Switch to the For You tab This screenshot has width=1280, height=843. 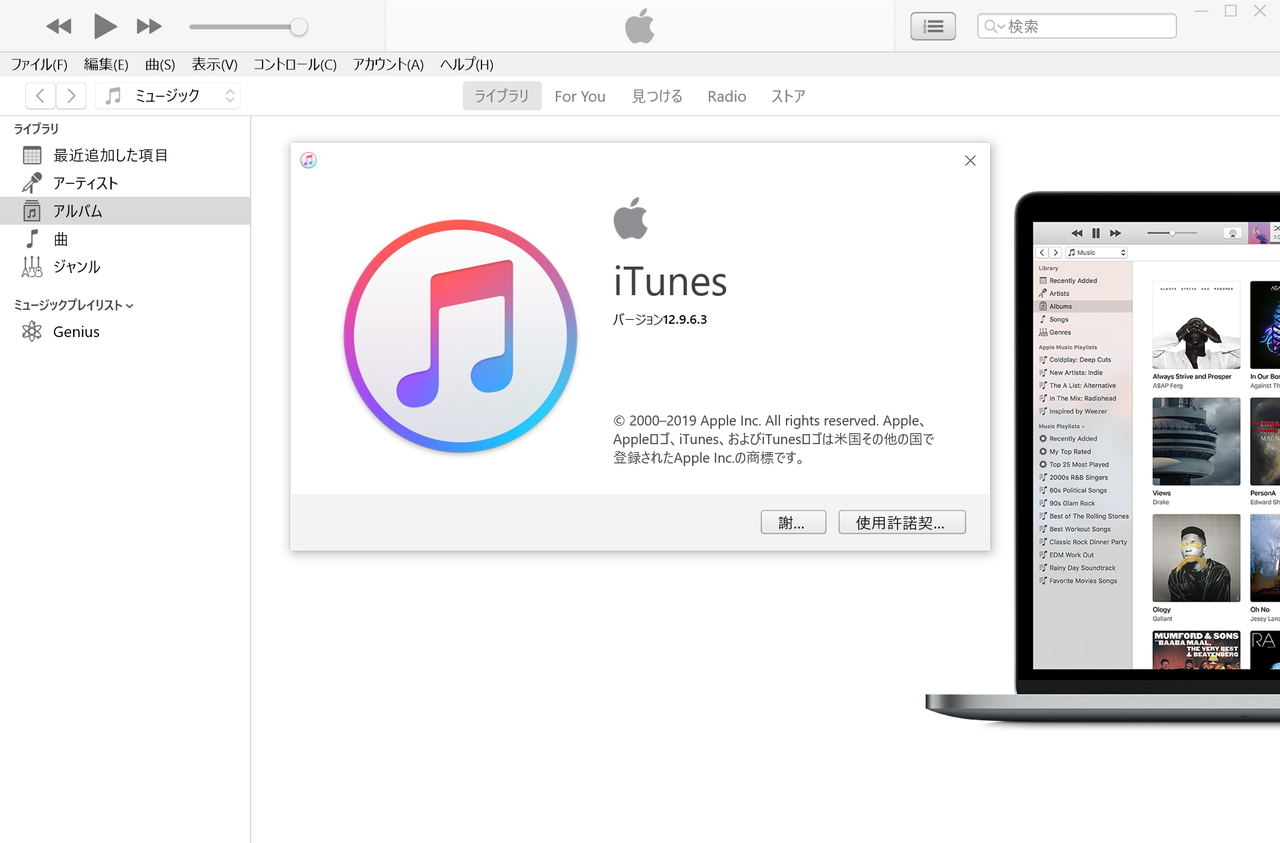pos(580,95)
